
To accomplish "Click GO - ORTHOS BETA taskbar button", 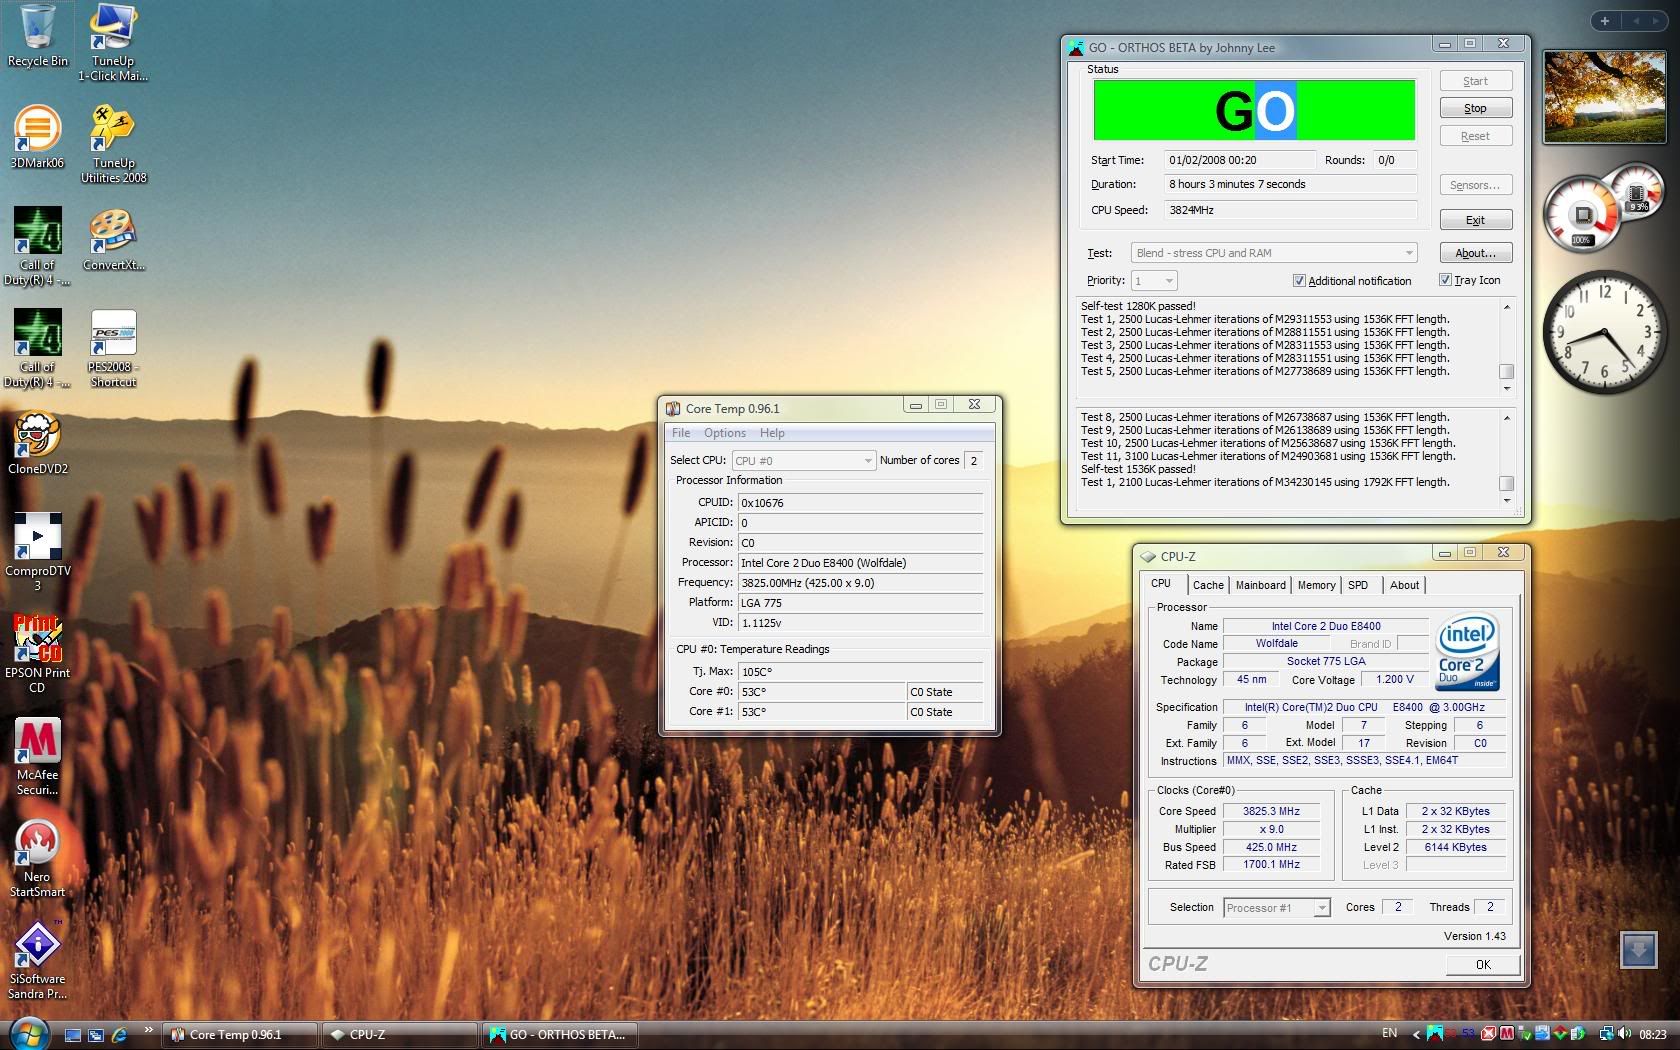I will [558, 1035].
